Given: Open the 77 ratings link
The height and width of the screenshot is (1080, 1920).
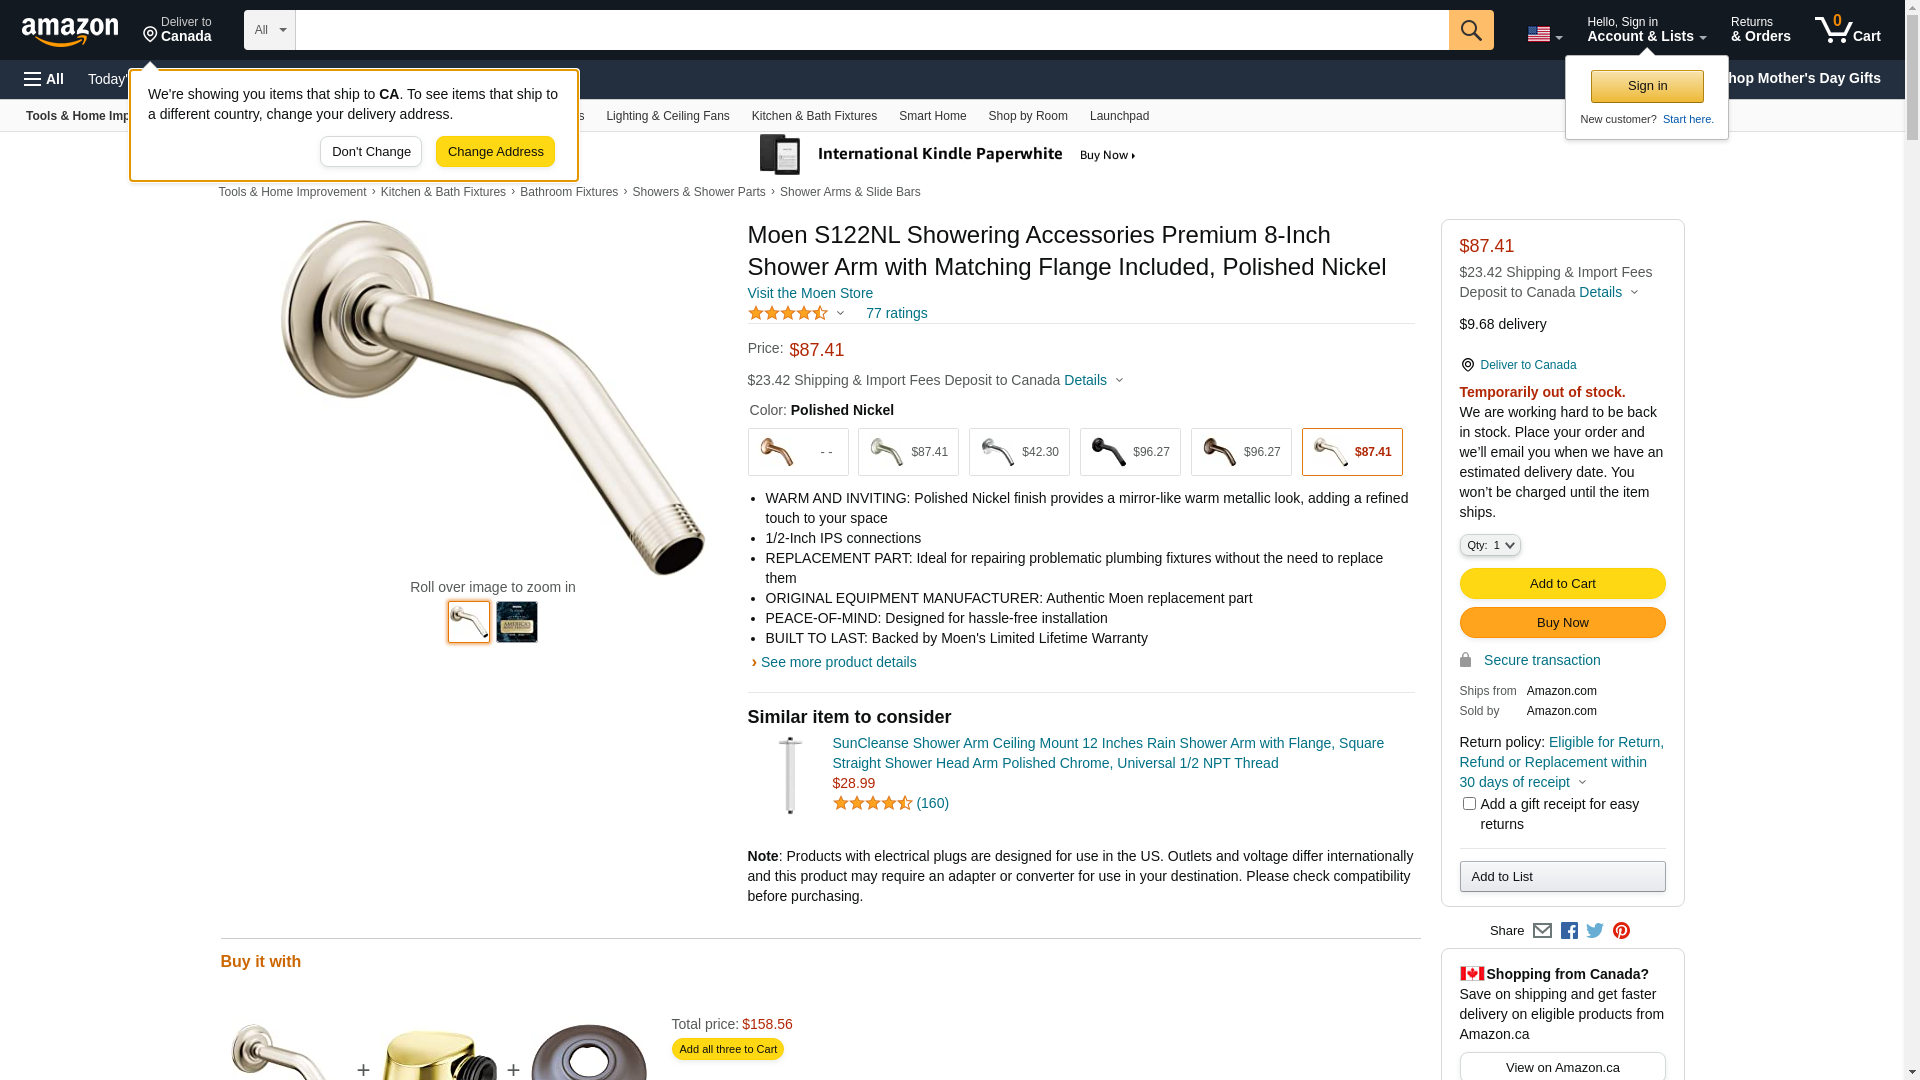Looking at the screenshot, I should point(896,313).
